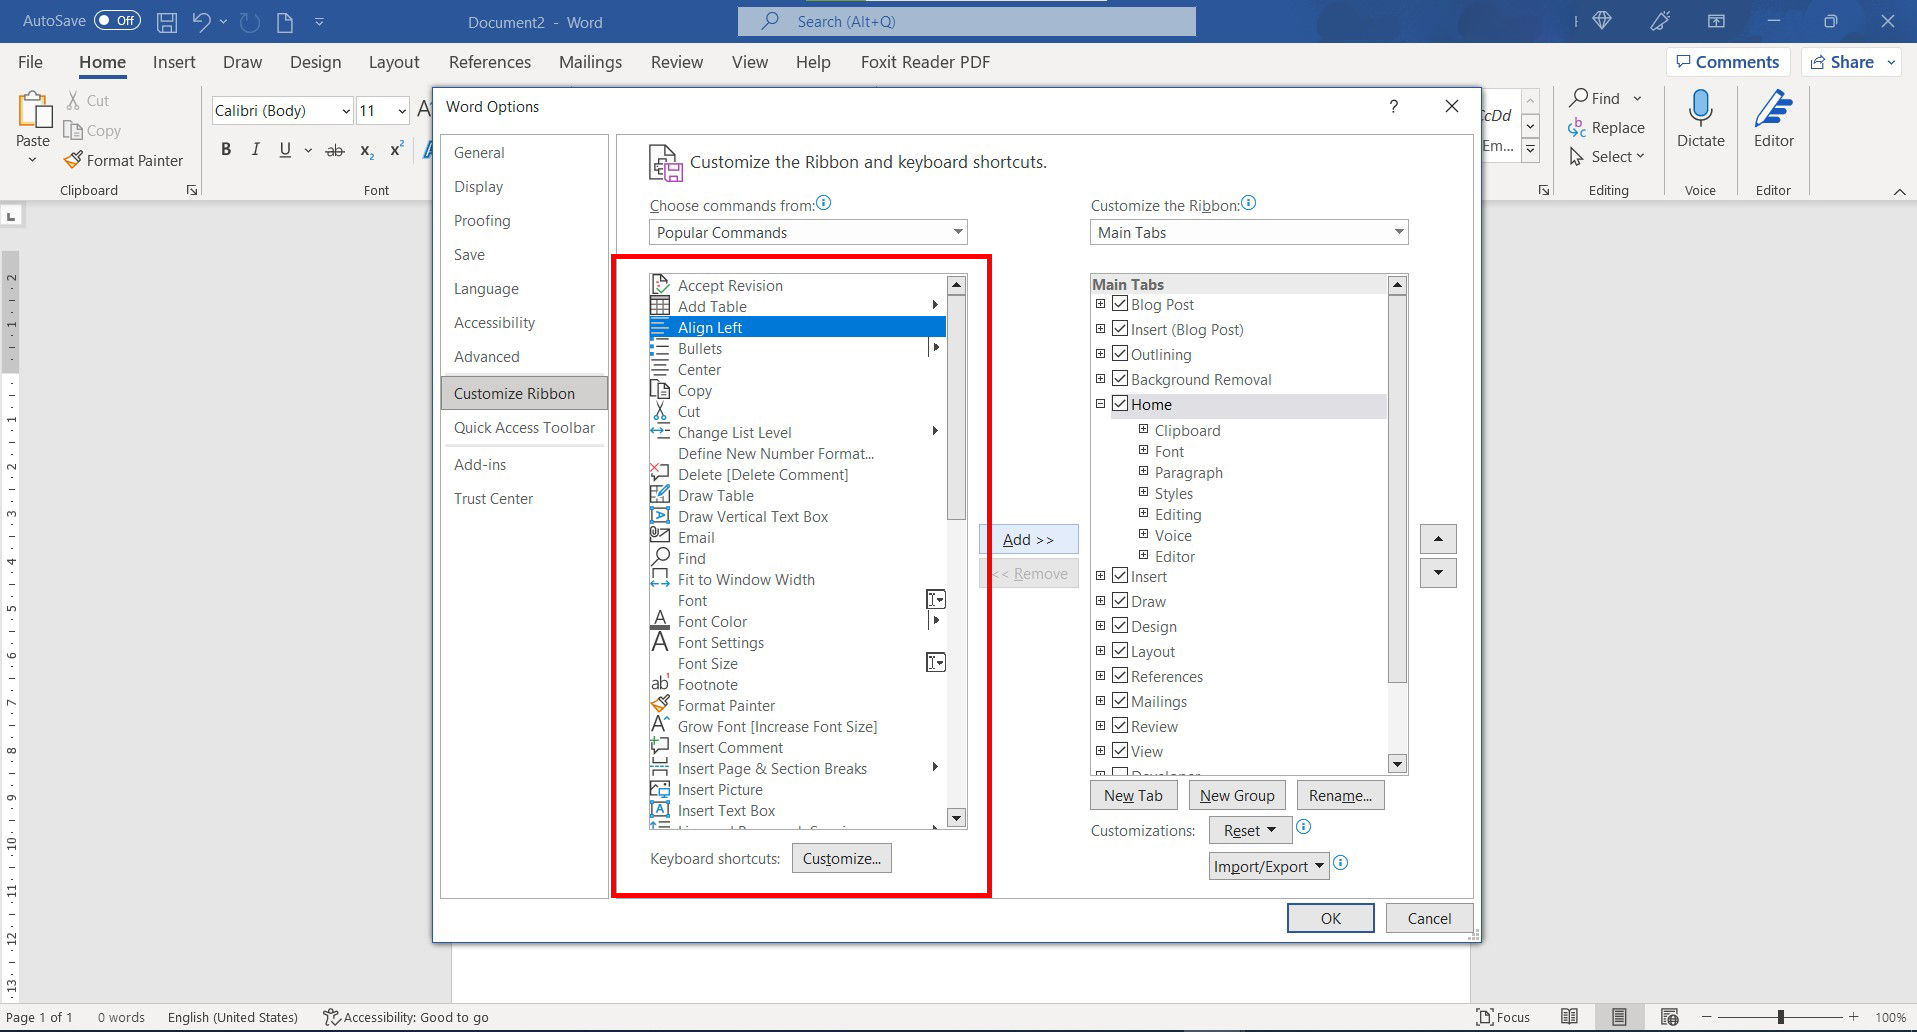Viewport: 1917px width, 1032px height.
Task: Click the Underline button in the ribbon
Action: coord(285,149)
